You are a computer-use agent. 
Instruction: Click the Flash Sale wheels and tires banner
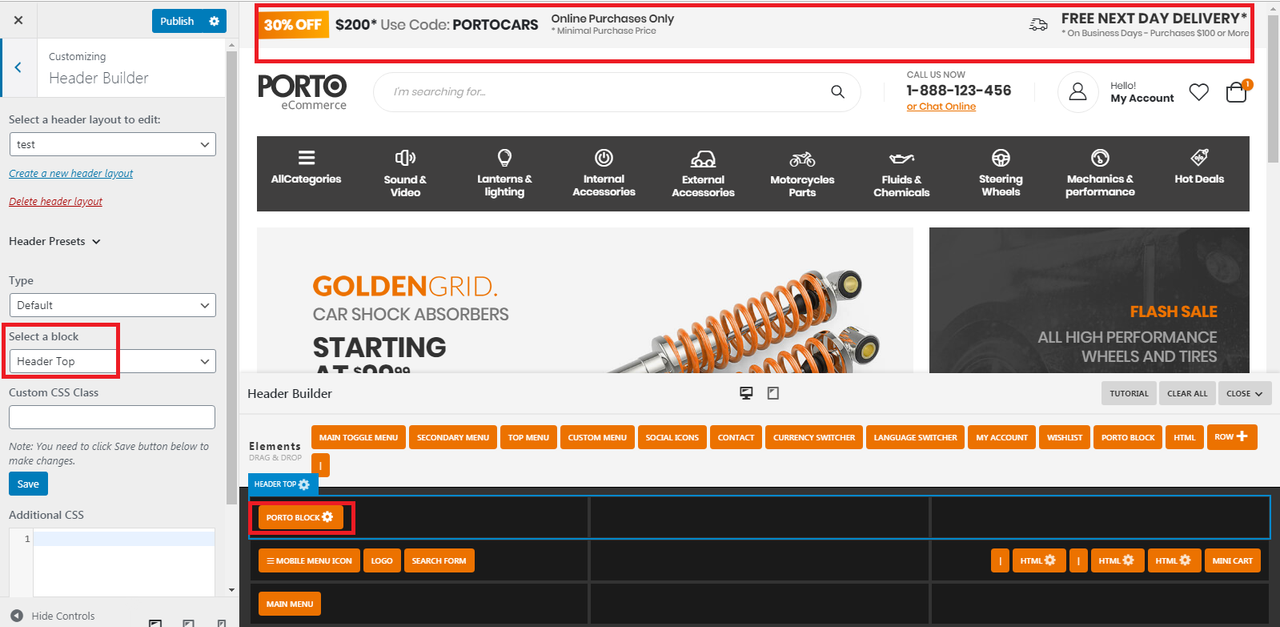pos(1089,300)
